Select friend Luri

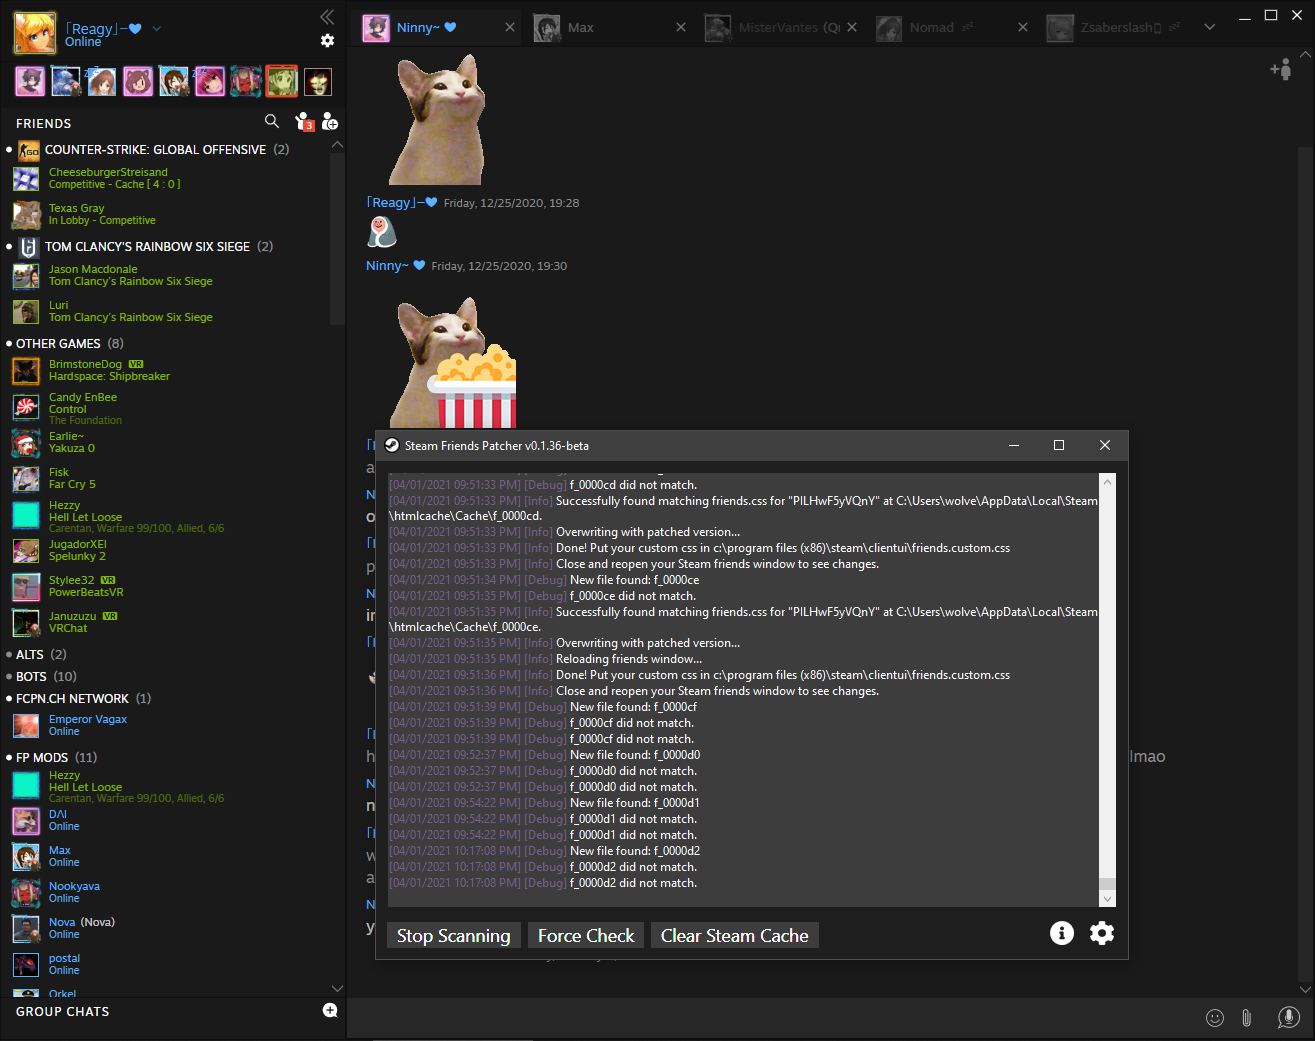click(168, 312)
